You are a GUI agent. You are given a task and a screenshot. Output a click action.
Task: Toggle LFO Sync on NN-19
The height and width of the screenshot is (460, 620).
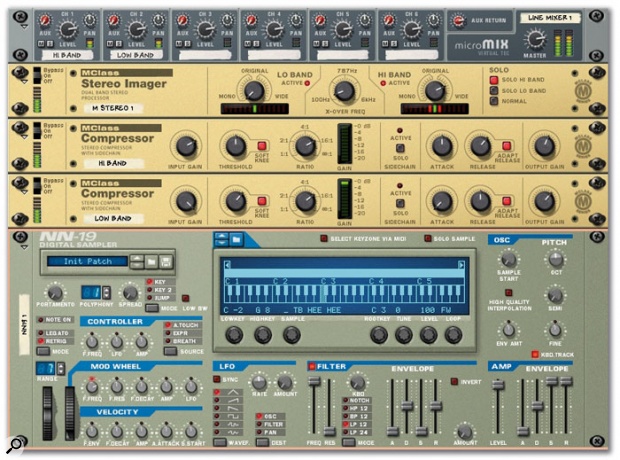pos(217,379)
